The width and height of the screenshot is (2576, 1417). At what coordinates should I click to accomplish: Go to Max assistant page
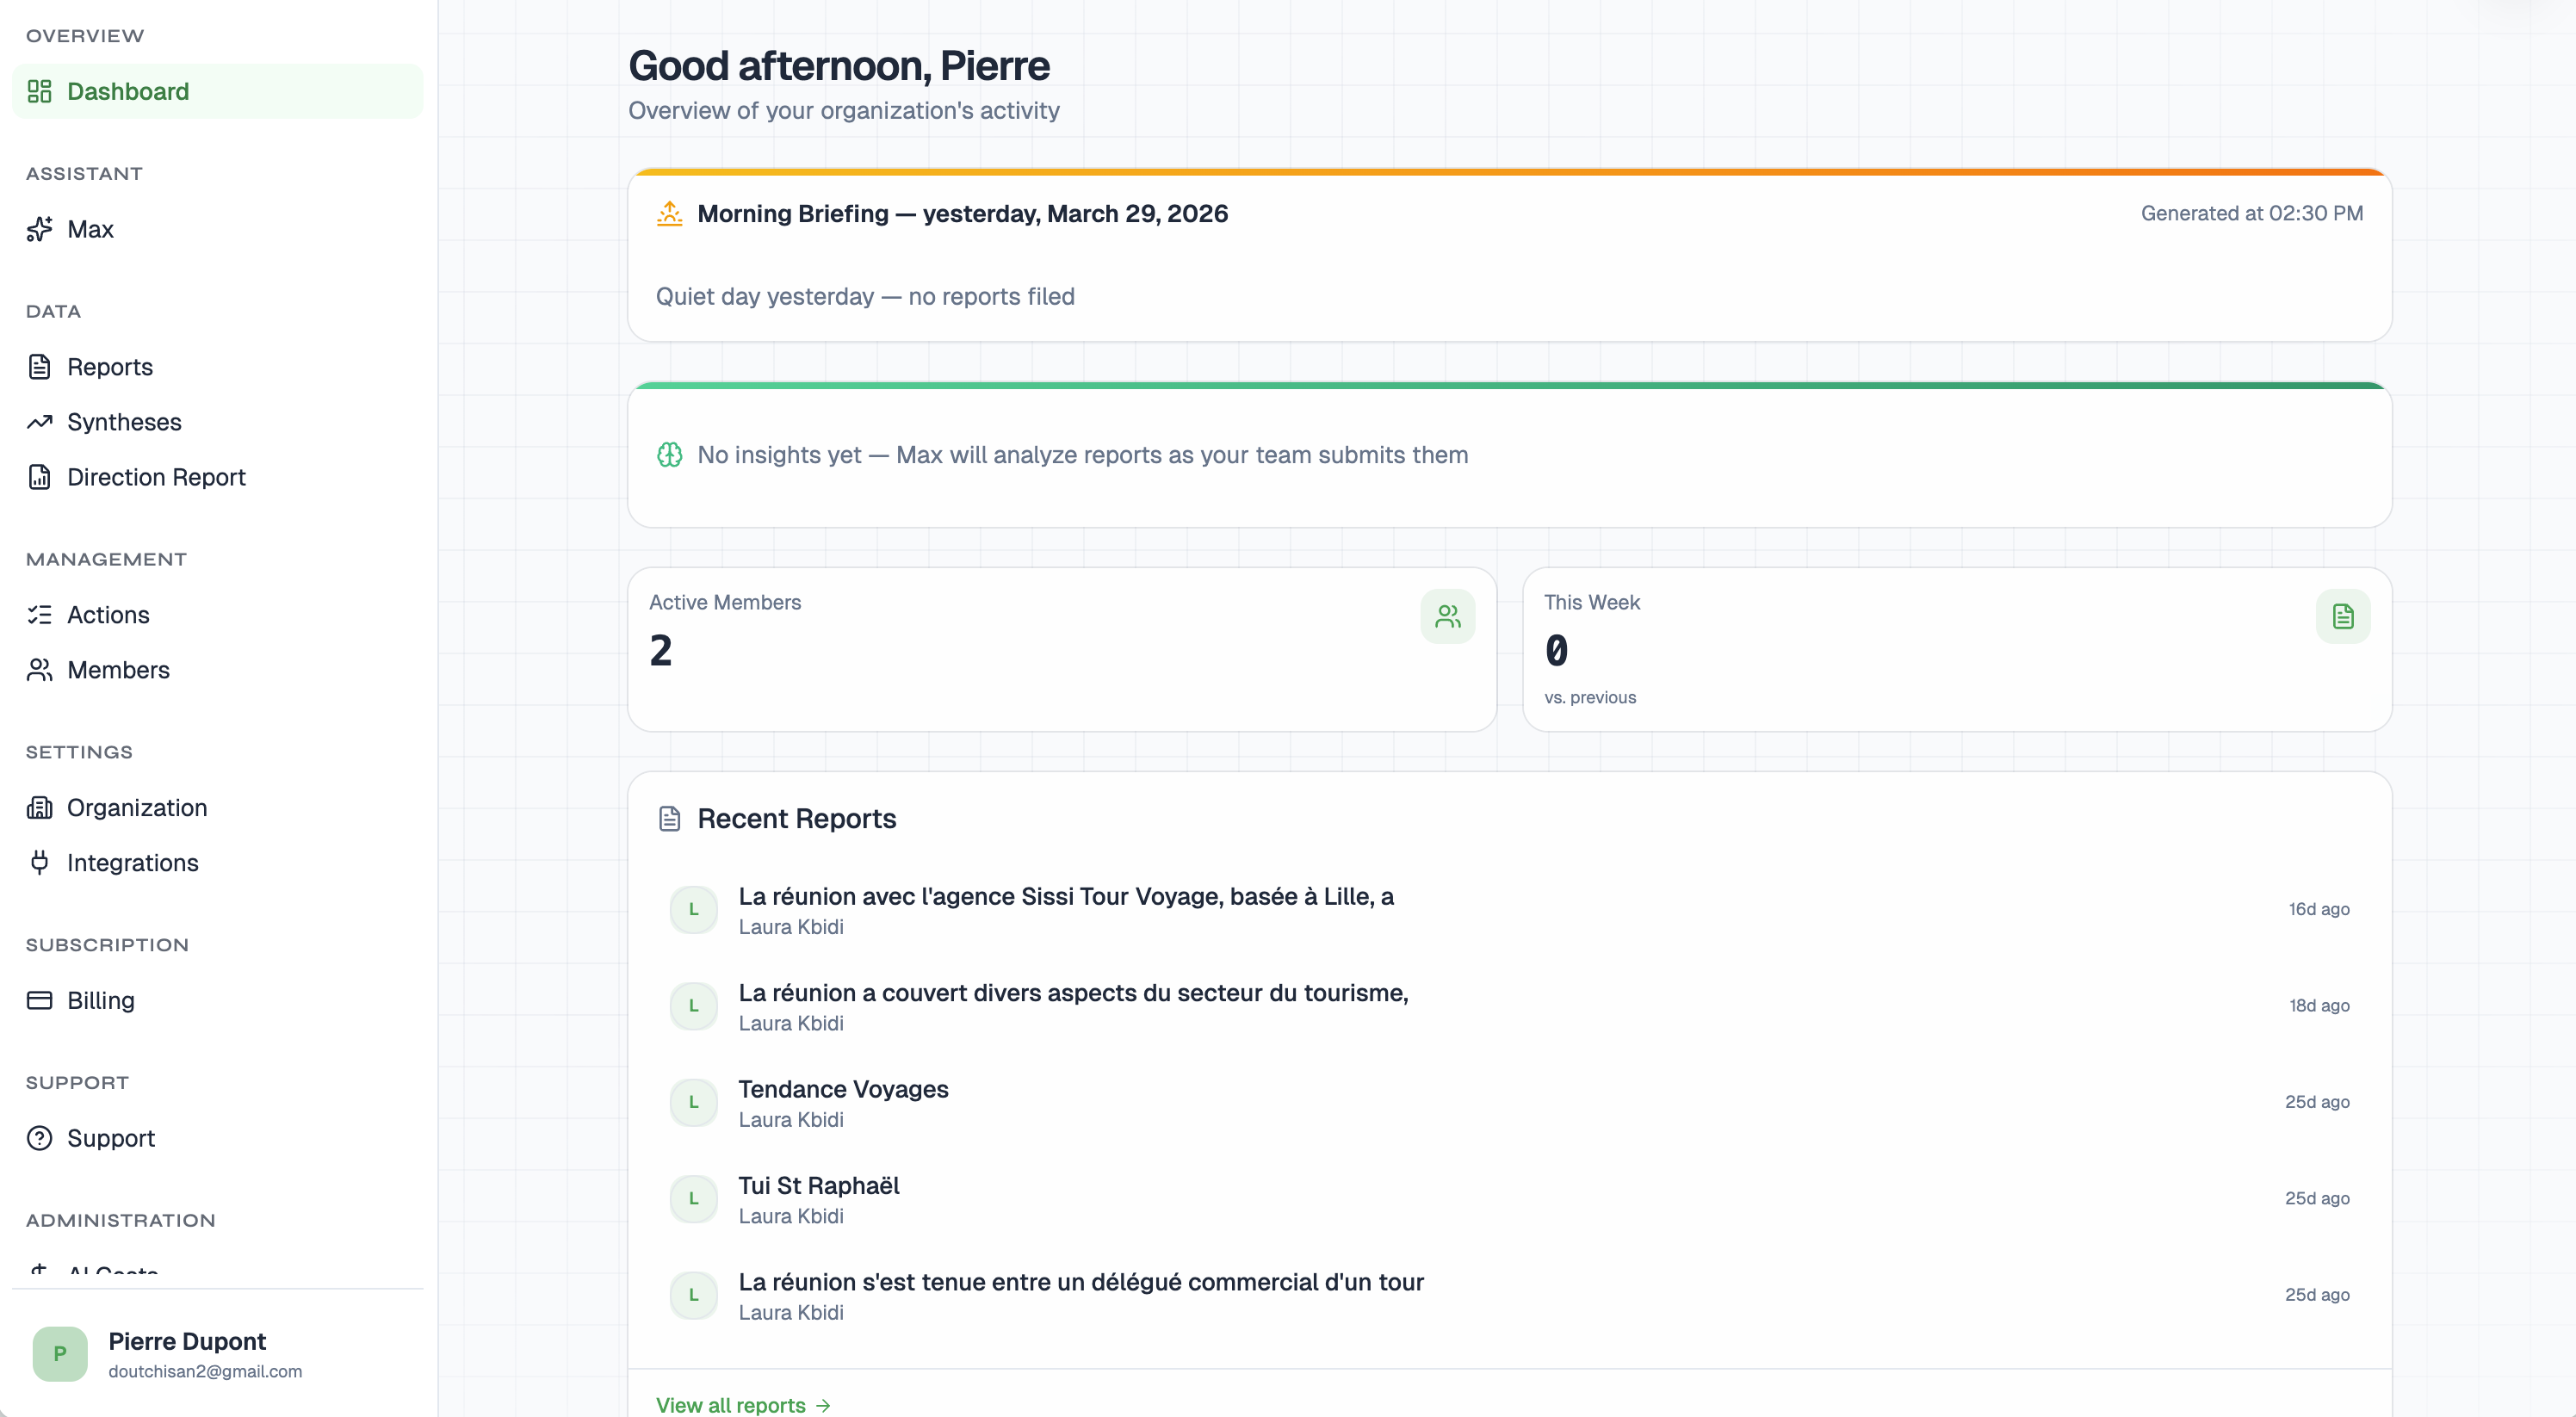tap(90, 229)
